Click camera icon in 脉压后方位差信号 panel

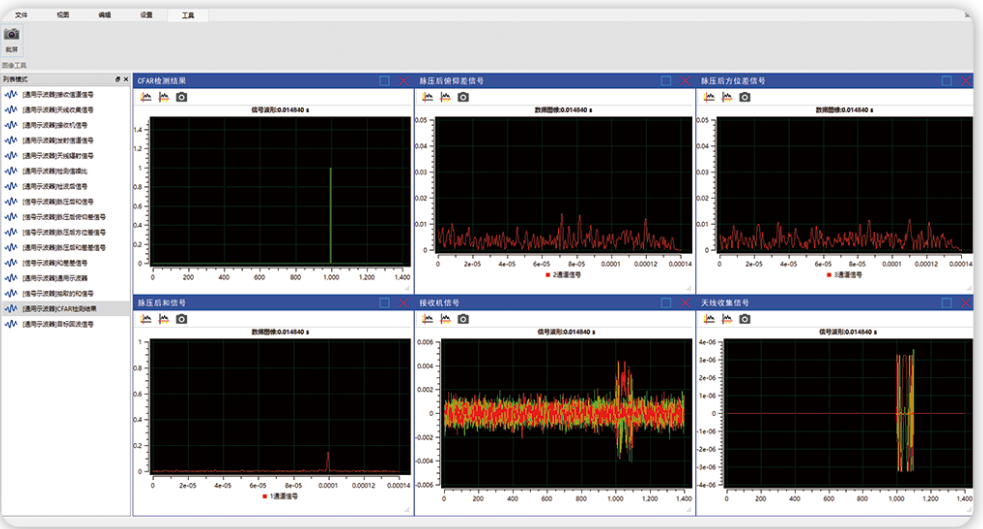click(x=744, y=97)
